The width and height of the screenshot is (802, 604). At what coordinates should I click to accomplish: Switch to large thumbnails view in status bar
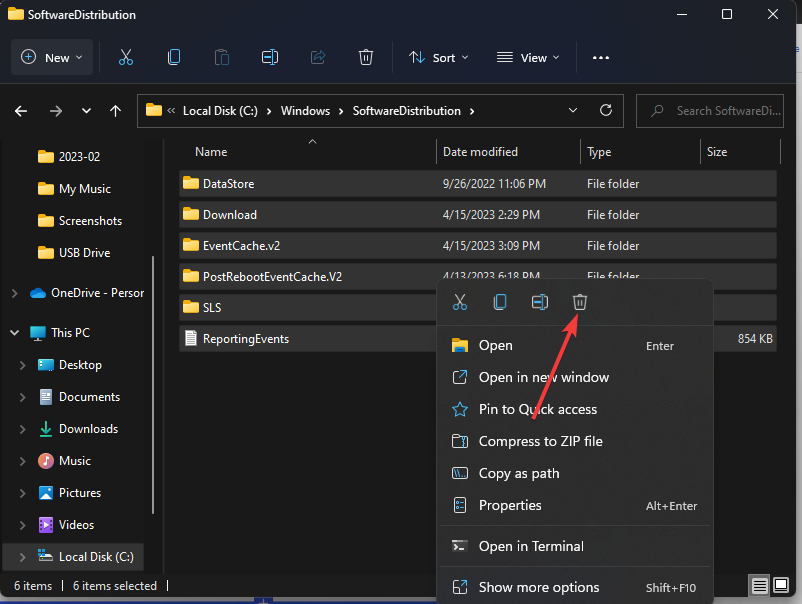(781, 585)
